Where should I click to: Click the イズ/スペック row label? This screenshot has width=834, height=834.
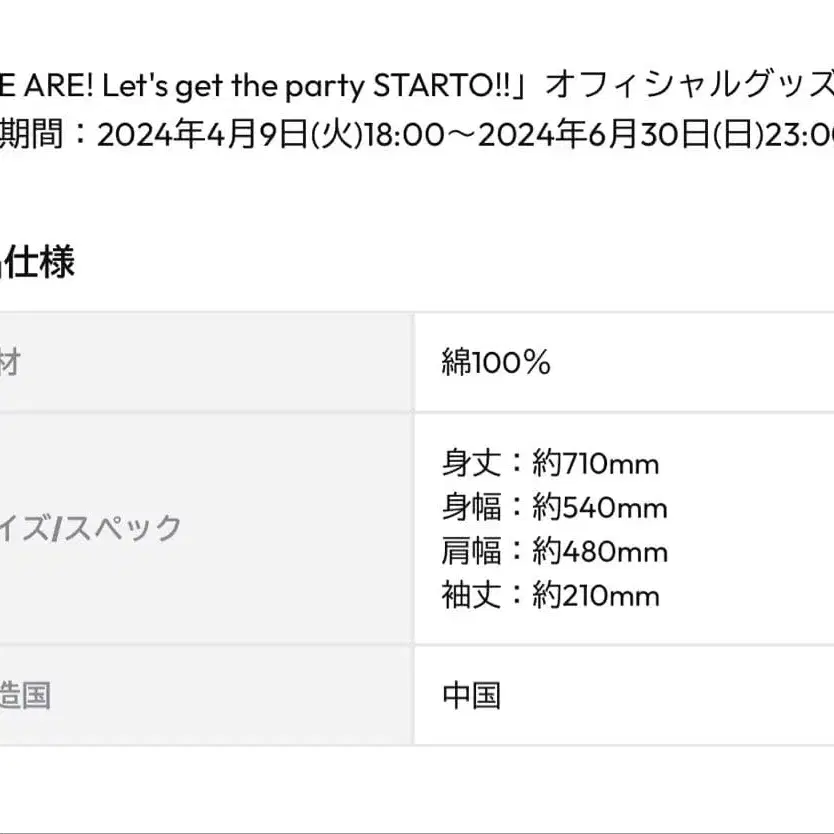pos(92,527)
